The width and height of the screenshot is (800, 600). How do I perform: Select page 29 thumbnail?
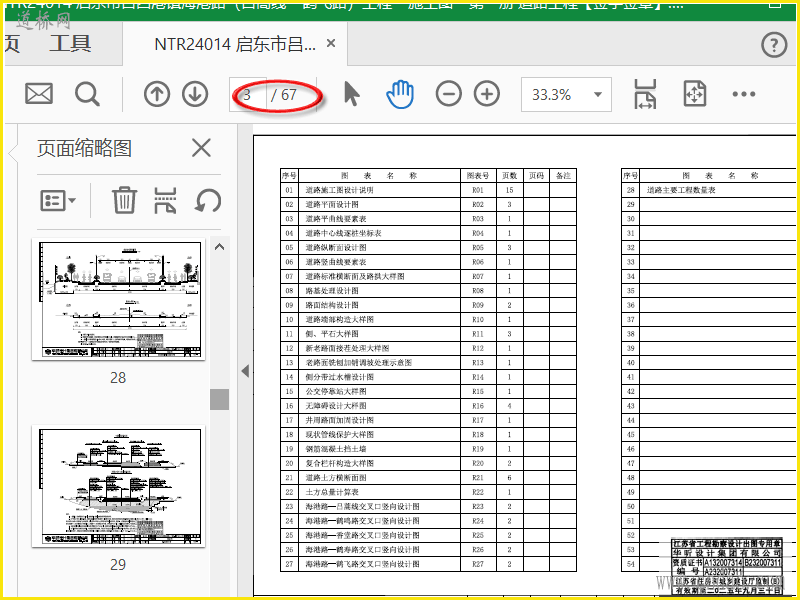118,486
